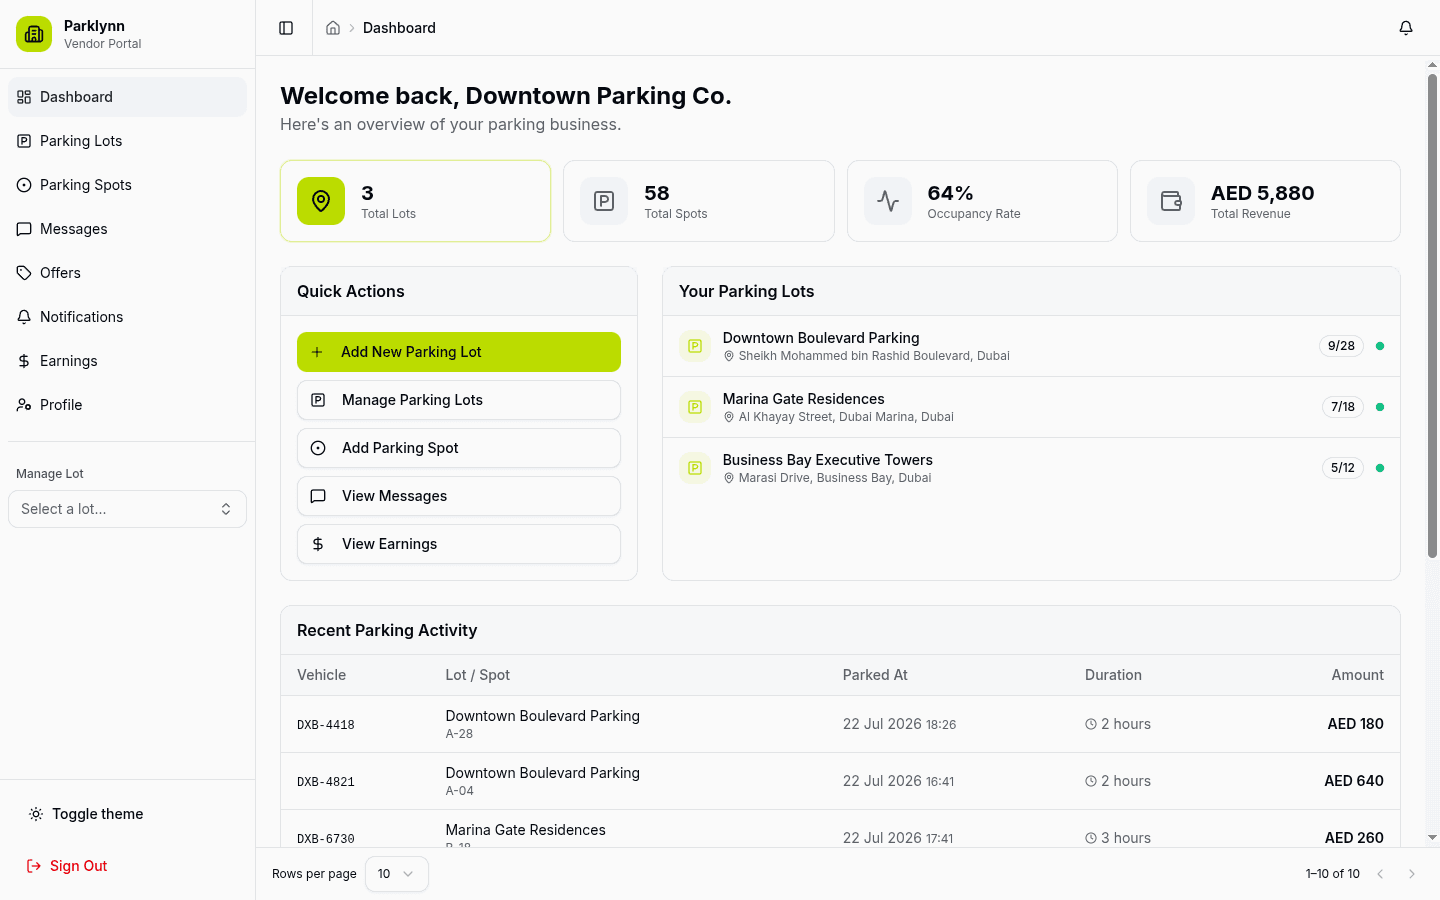Image resolution: width=1440 pixels, height=900 pixels.
Task: Click the Parked At column header
Action: tap(875, 675)
